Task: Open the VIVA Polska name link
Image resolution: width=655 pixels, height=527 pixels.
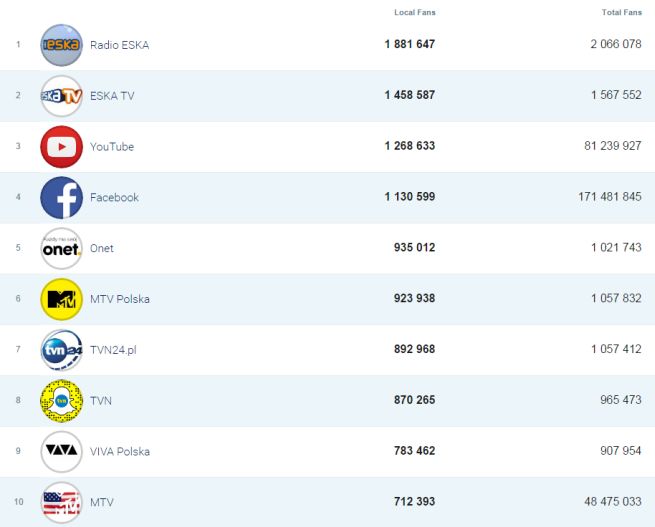Action: [x=120, y=452]
